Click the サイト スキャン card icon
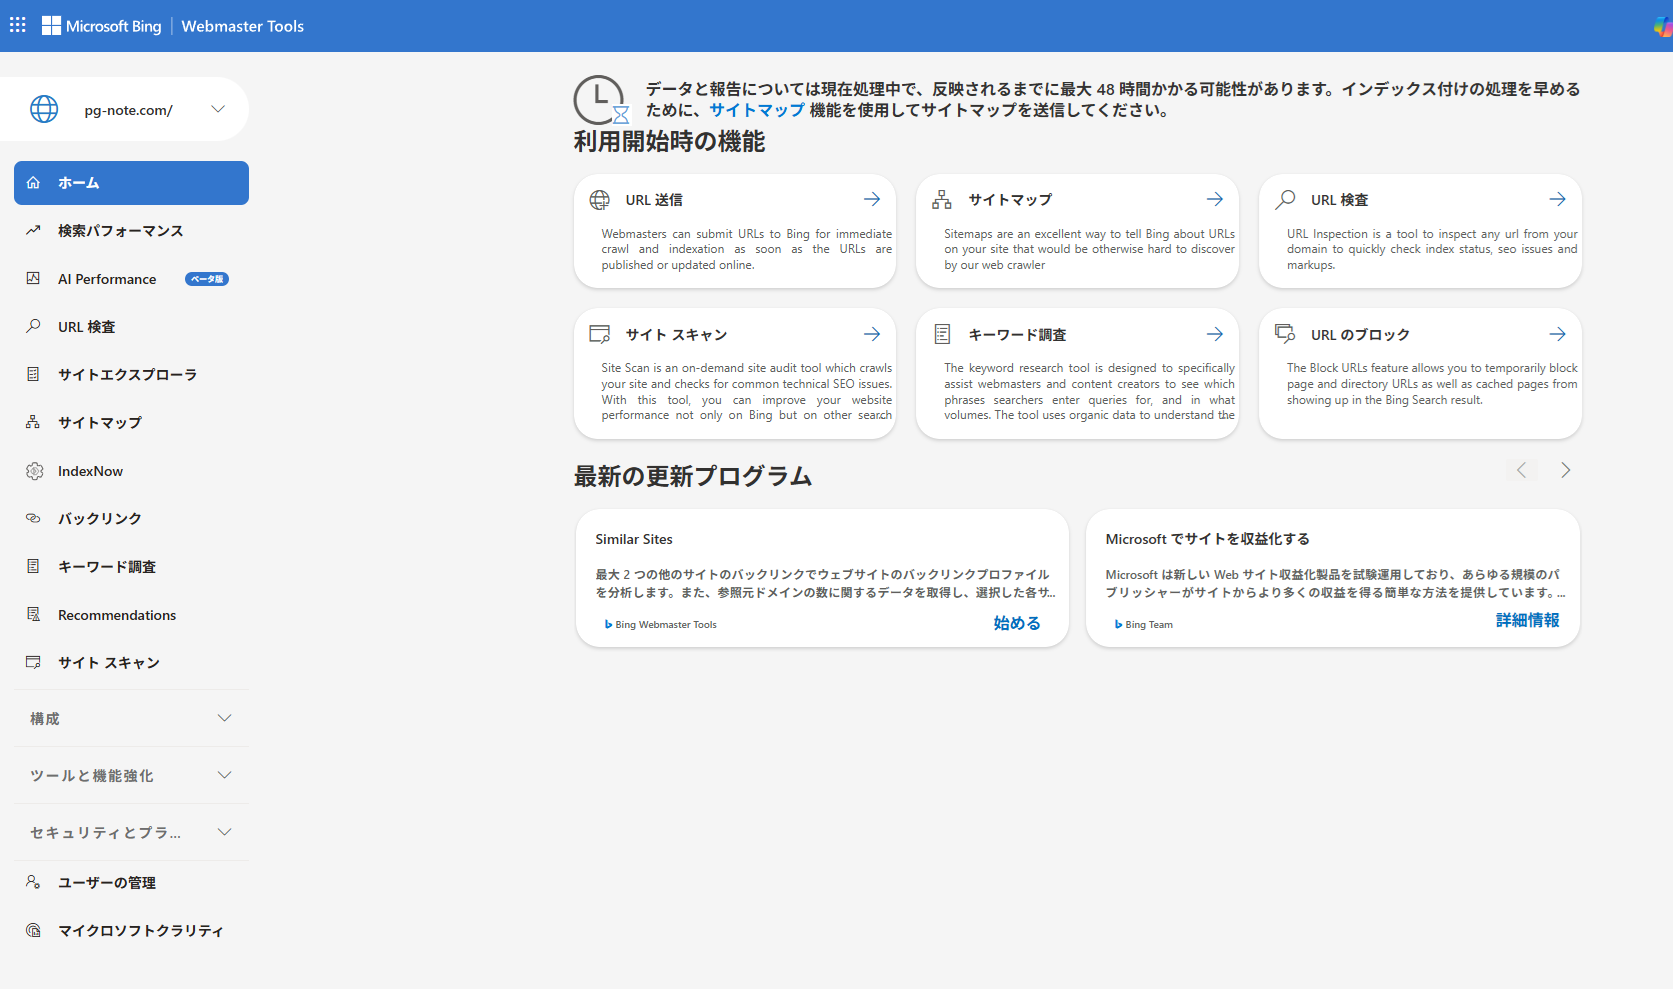 [600, 334]
